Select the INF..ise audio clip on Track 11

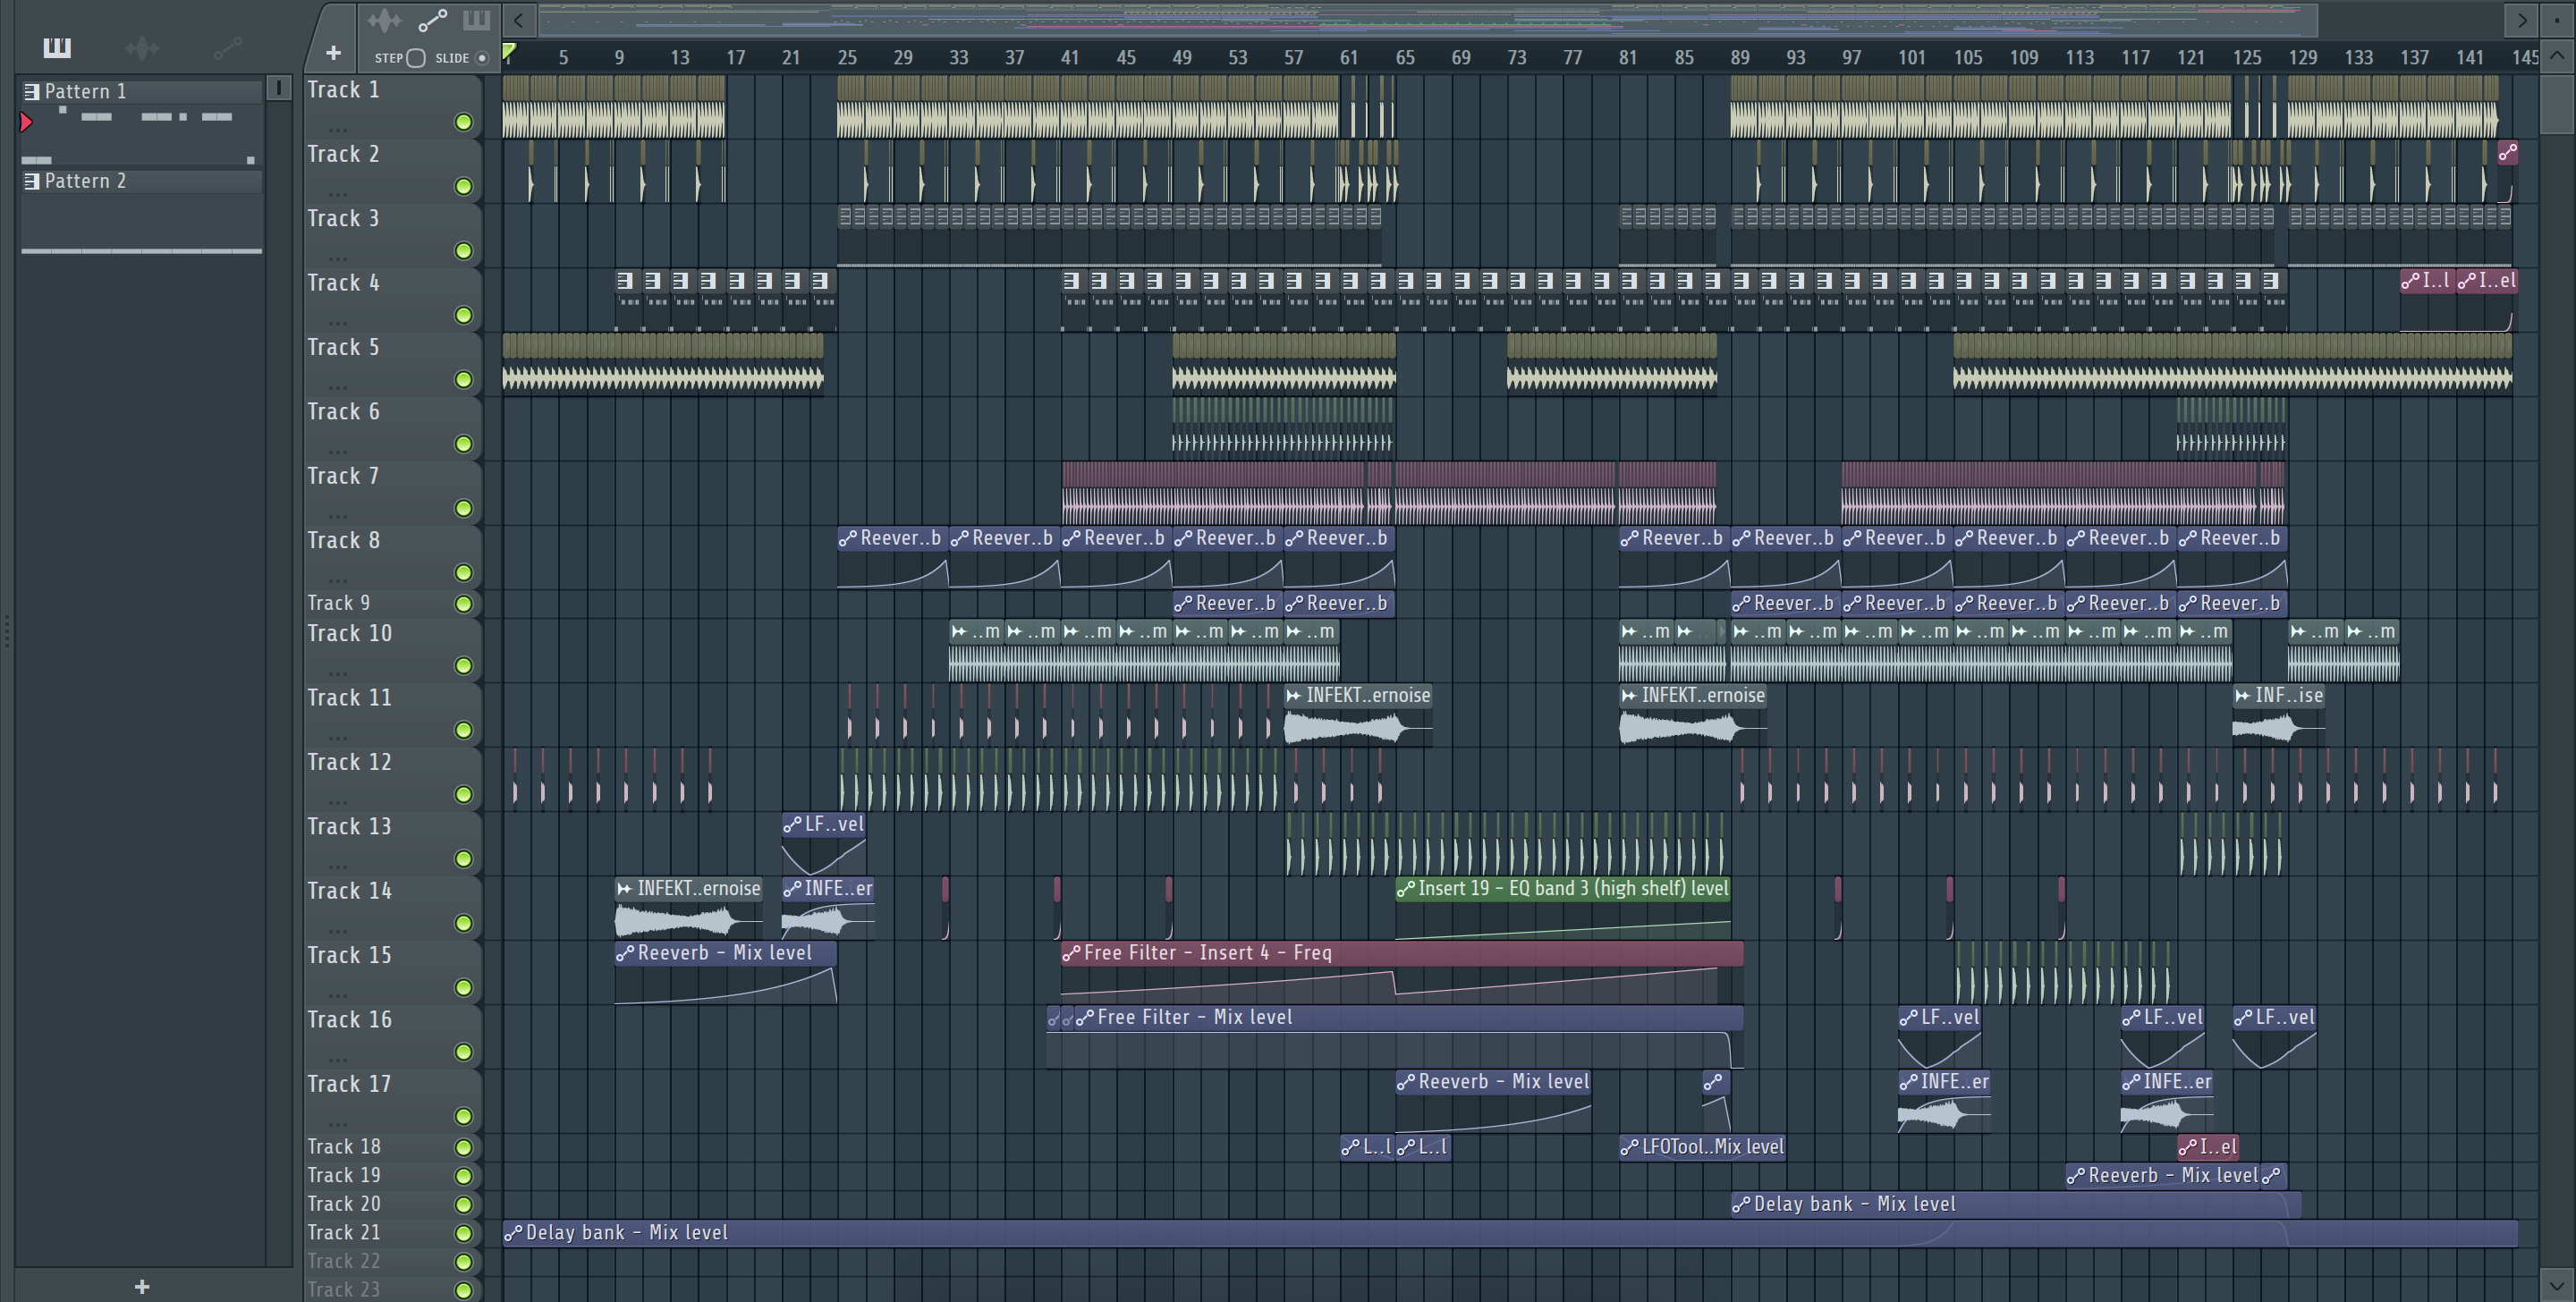[x=2278, y=714]
